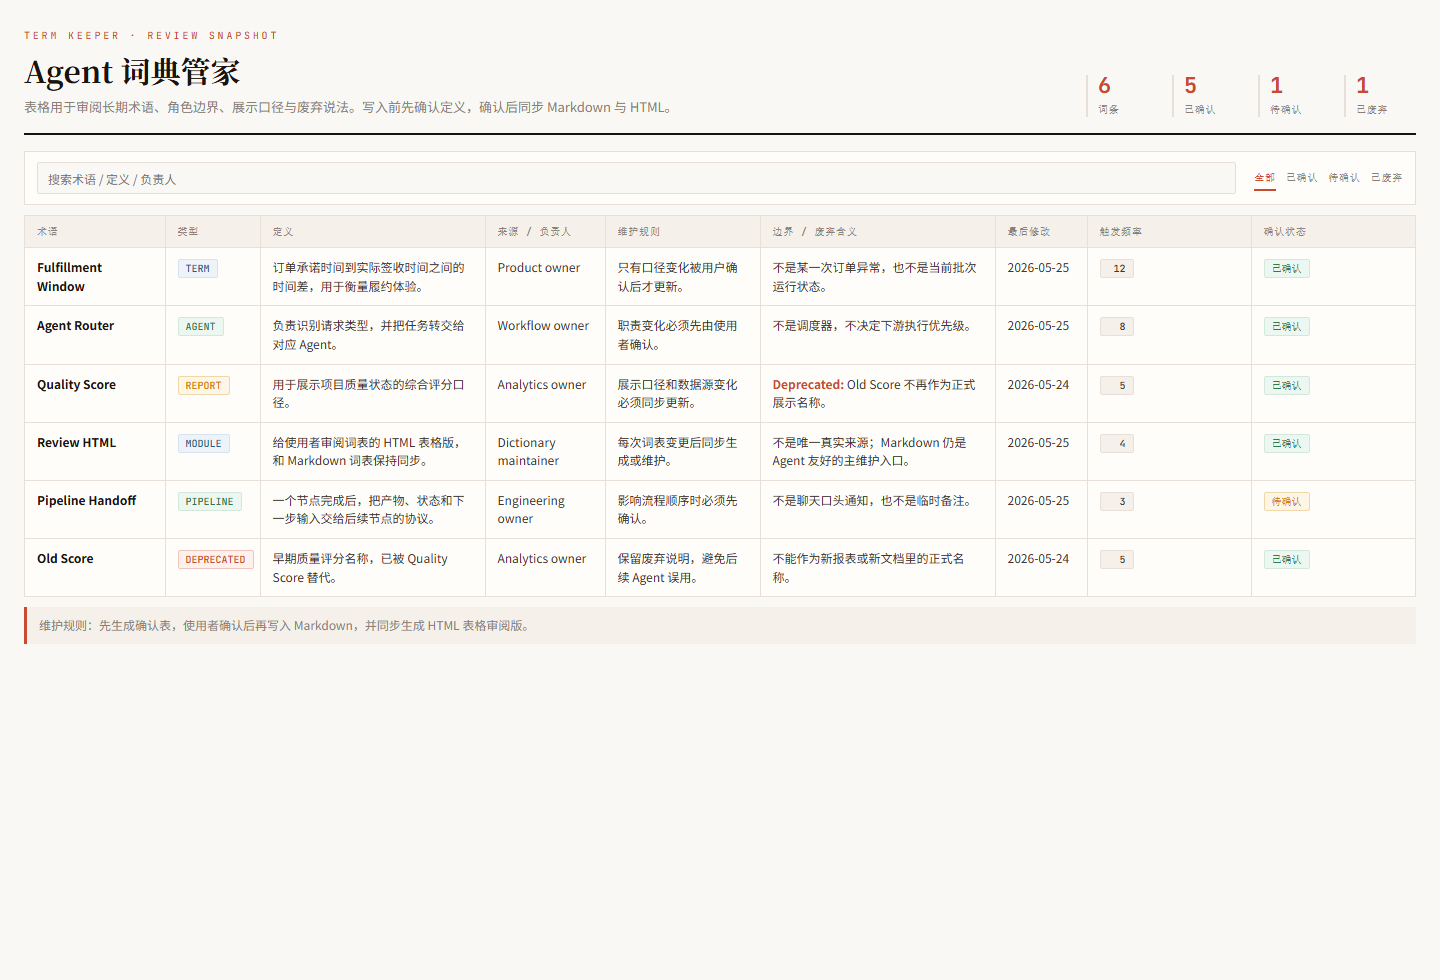
Task: Click the rule text 职责变化必须先由使用者确认
Action: point(678,335)
